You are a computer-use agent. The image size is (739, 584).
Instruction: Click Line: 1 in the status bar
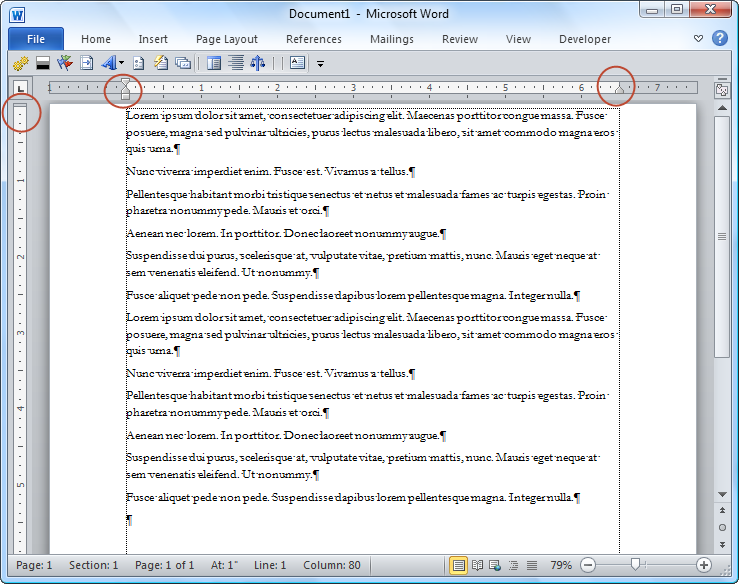pos(270,565)
